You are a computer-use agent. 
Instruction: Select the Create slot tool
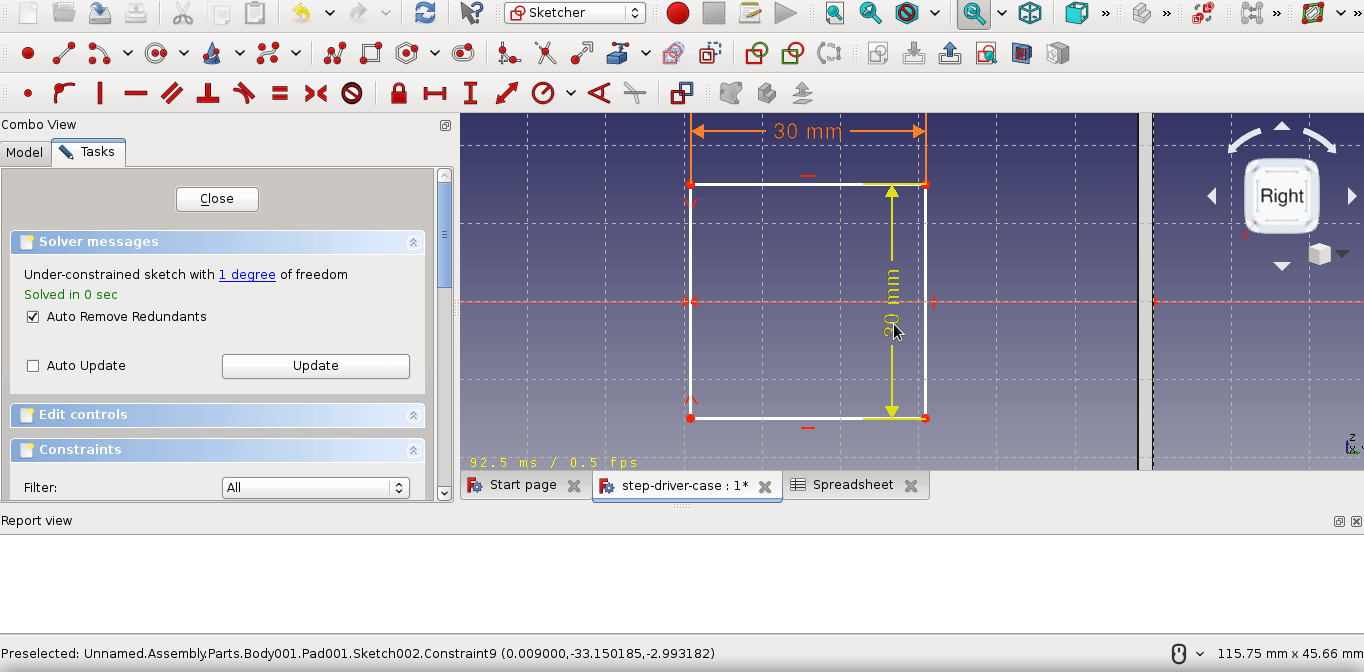coord(462,53)
